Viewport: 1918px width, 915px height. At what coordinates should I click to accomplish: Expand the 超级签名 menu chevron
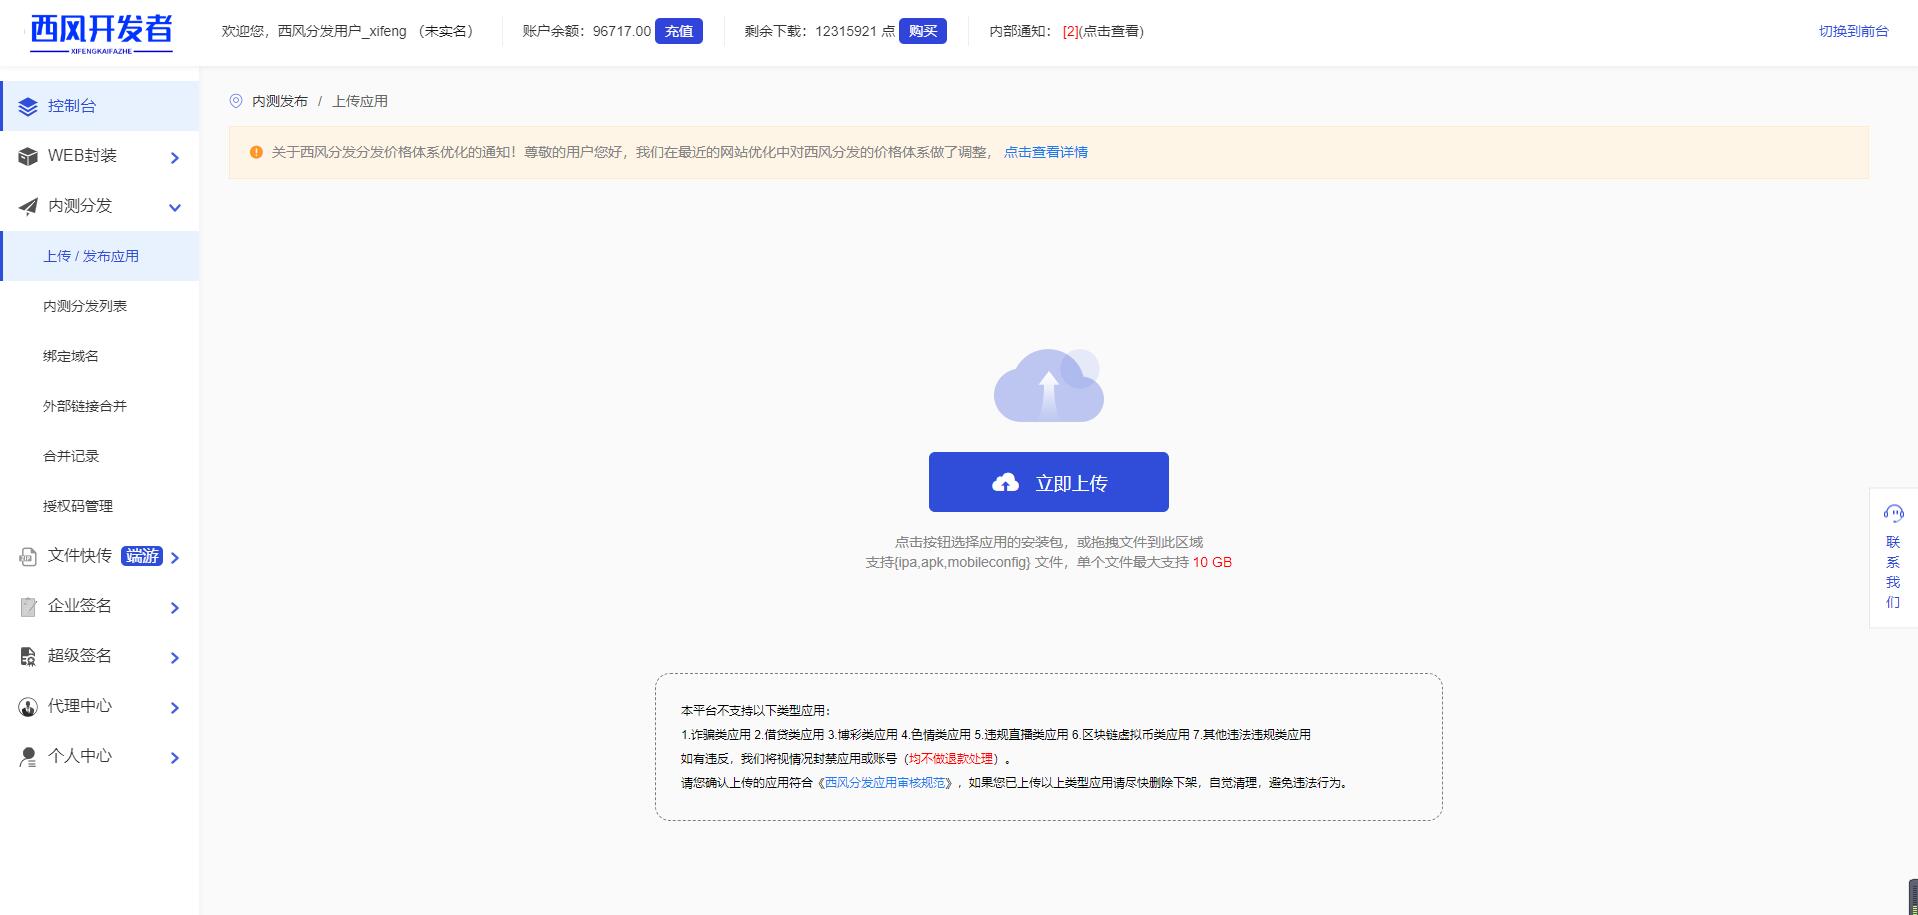tap(175, 658)
